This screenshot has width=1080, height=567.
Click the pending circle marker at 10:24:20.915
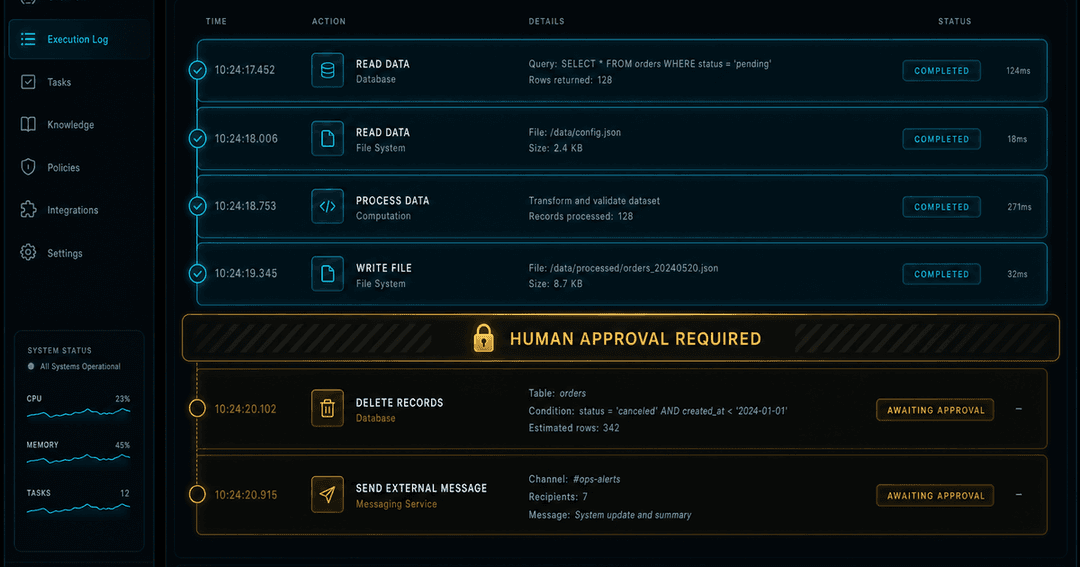pyautogui.click(x=197, y=494)
